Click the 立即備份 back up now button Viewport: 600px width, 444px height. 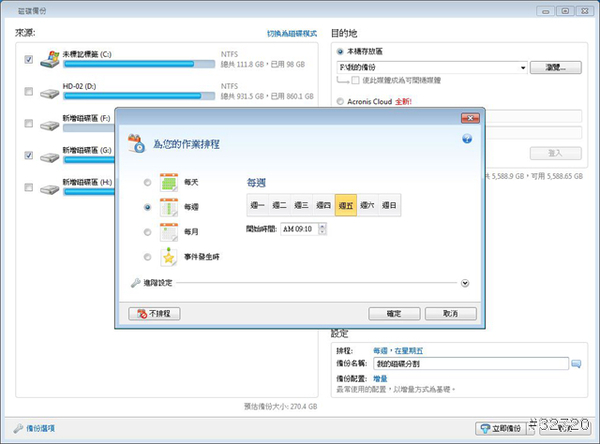(x=501, y=428)
